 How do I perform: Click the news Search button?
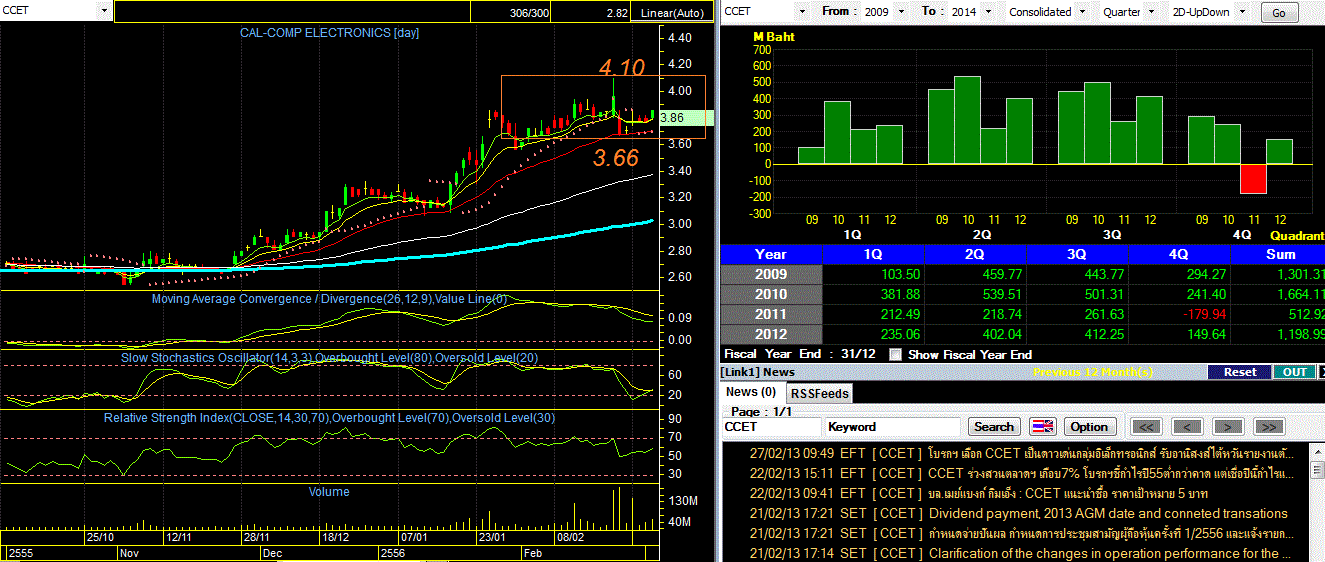(994, 426)
